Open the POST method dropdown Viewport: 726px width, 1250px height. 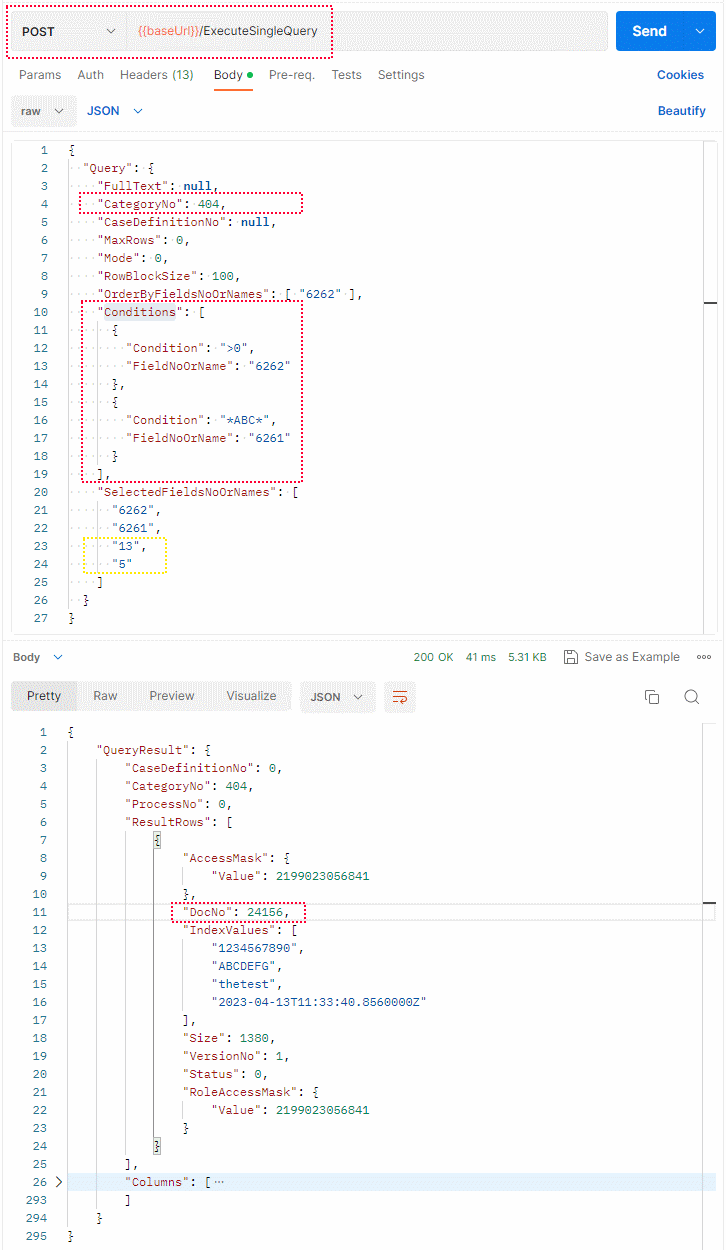[65, 31]
